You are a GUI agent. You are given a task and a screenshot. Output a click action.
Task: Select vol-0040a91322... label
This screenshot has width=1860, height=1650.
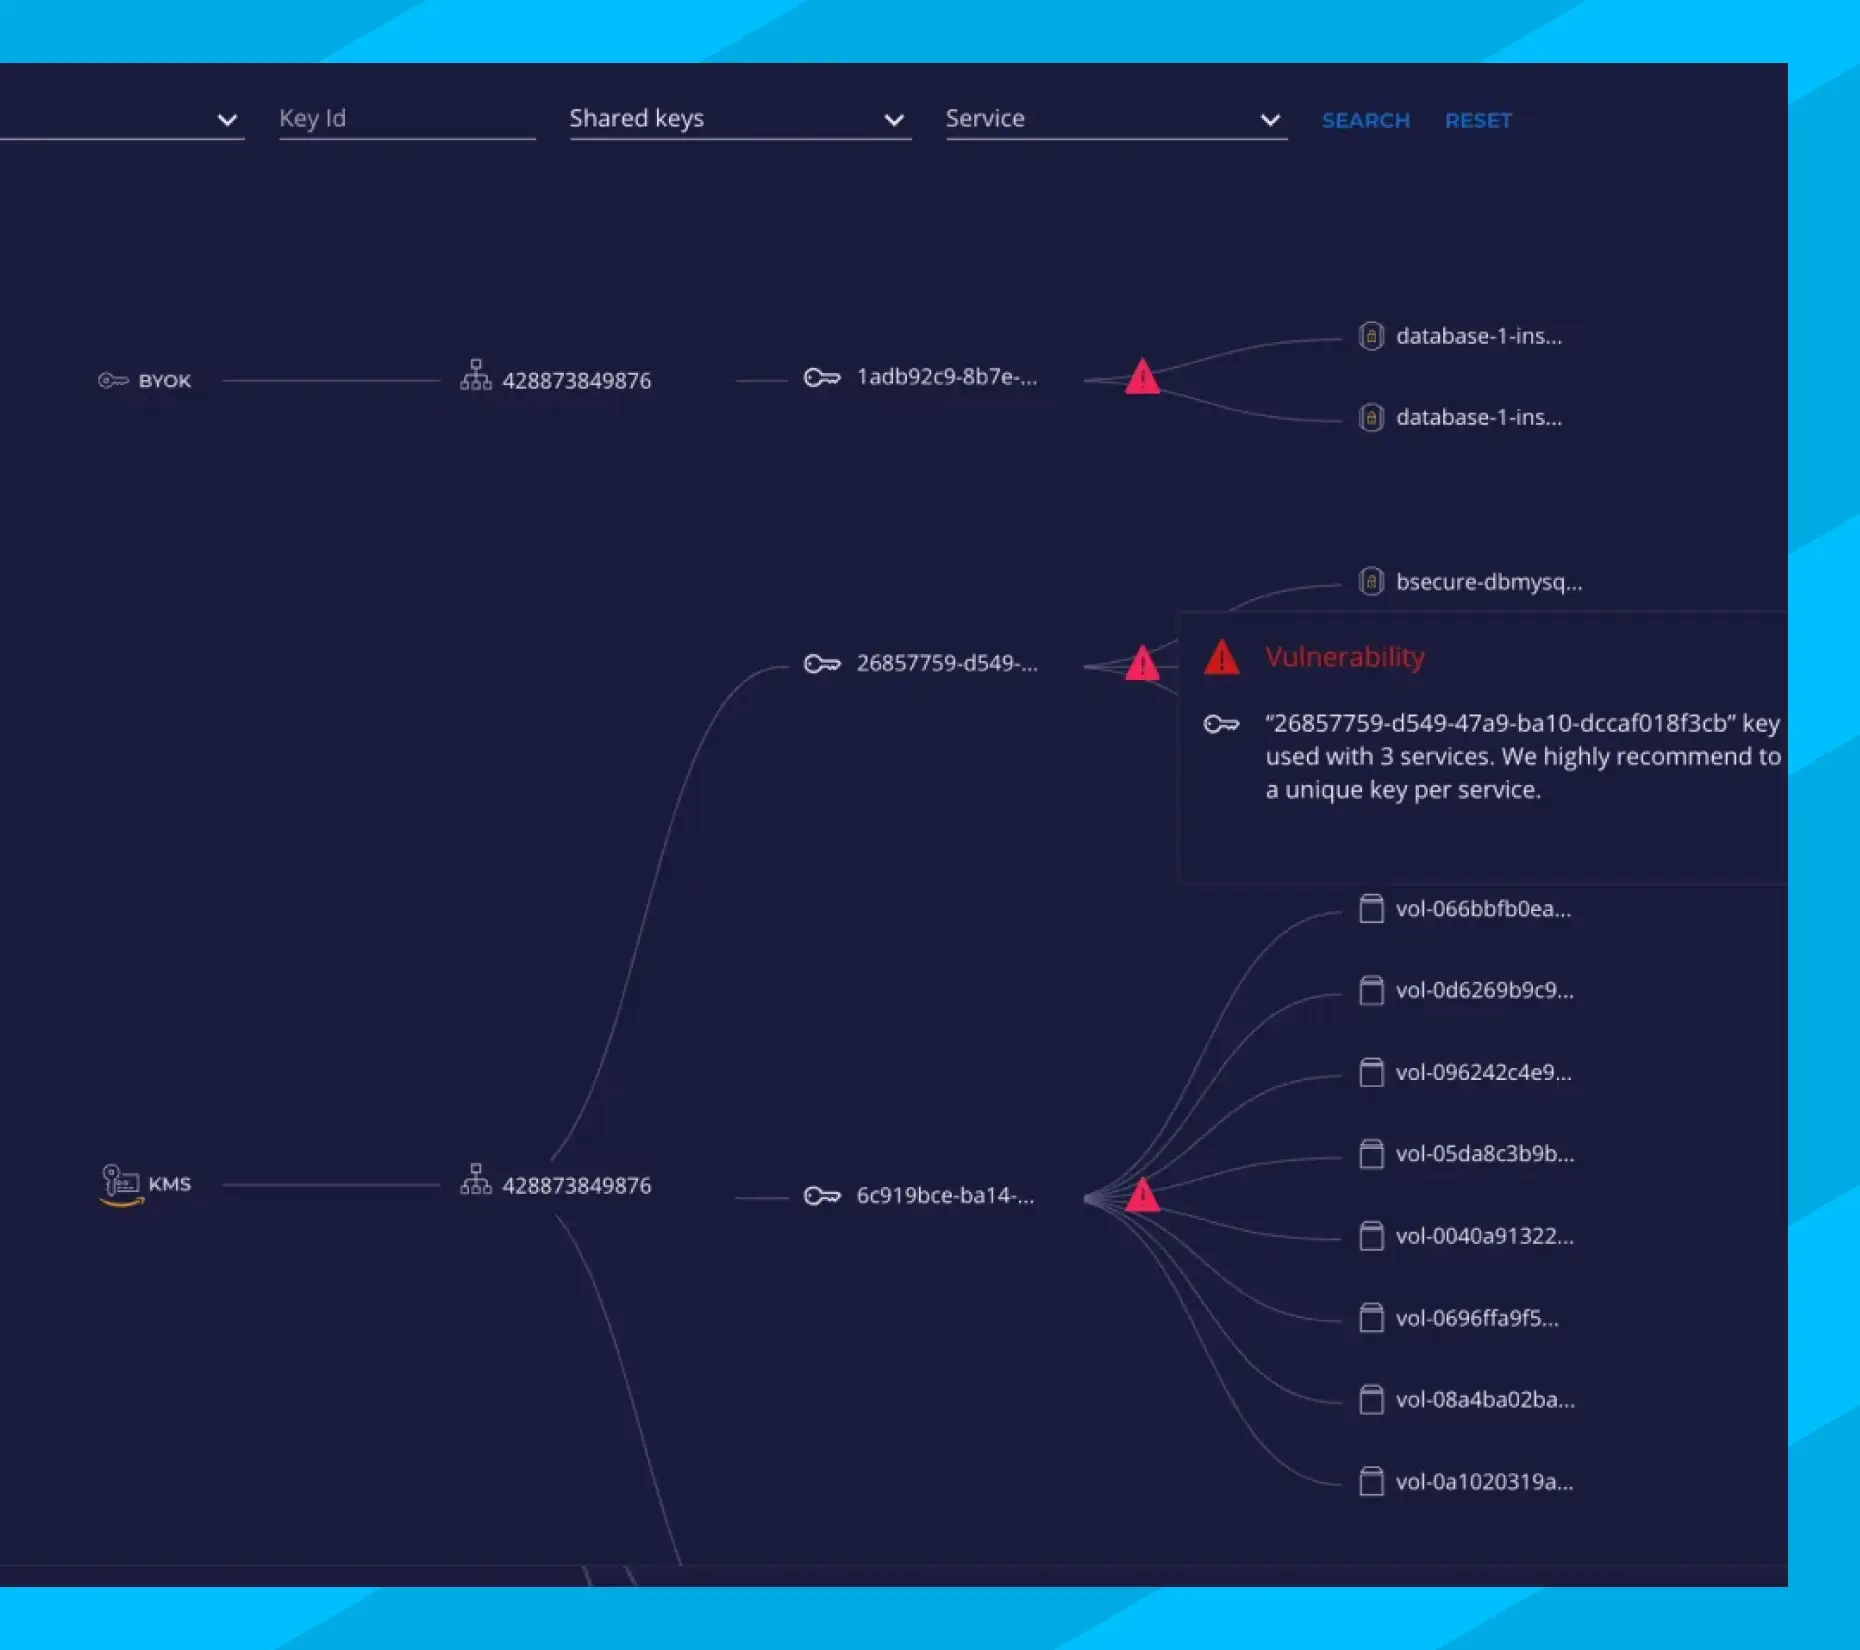pyautogui.click(x=1484, y=1236)
